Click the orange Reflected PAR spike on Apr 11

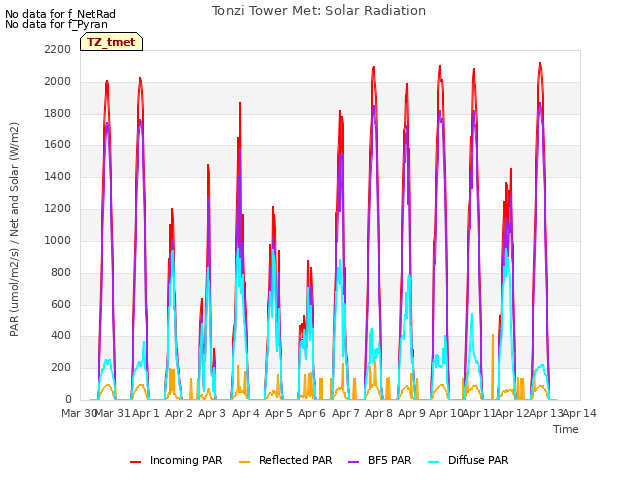[x=493, y=336]
